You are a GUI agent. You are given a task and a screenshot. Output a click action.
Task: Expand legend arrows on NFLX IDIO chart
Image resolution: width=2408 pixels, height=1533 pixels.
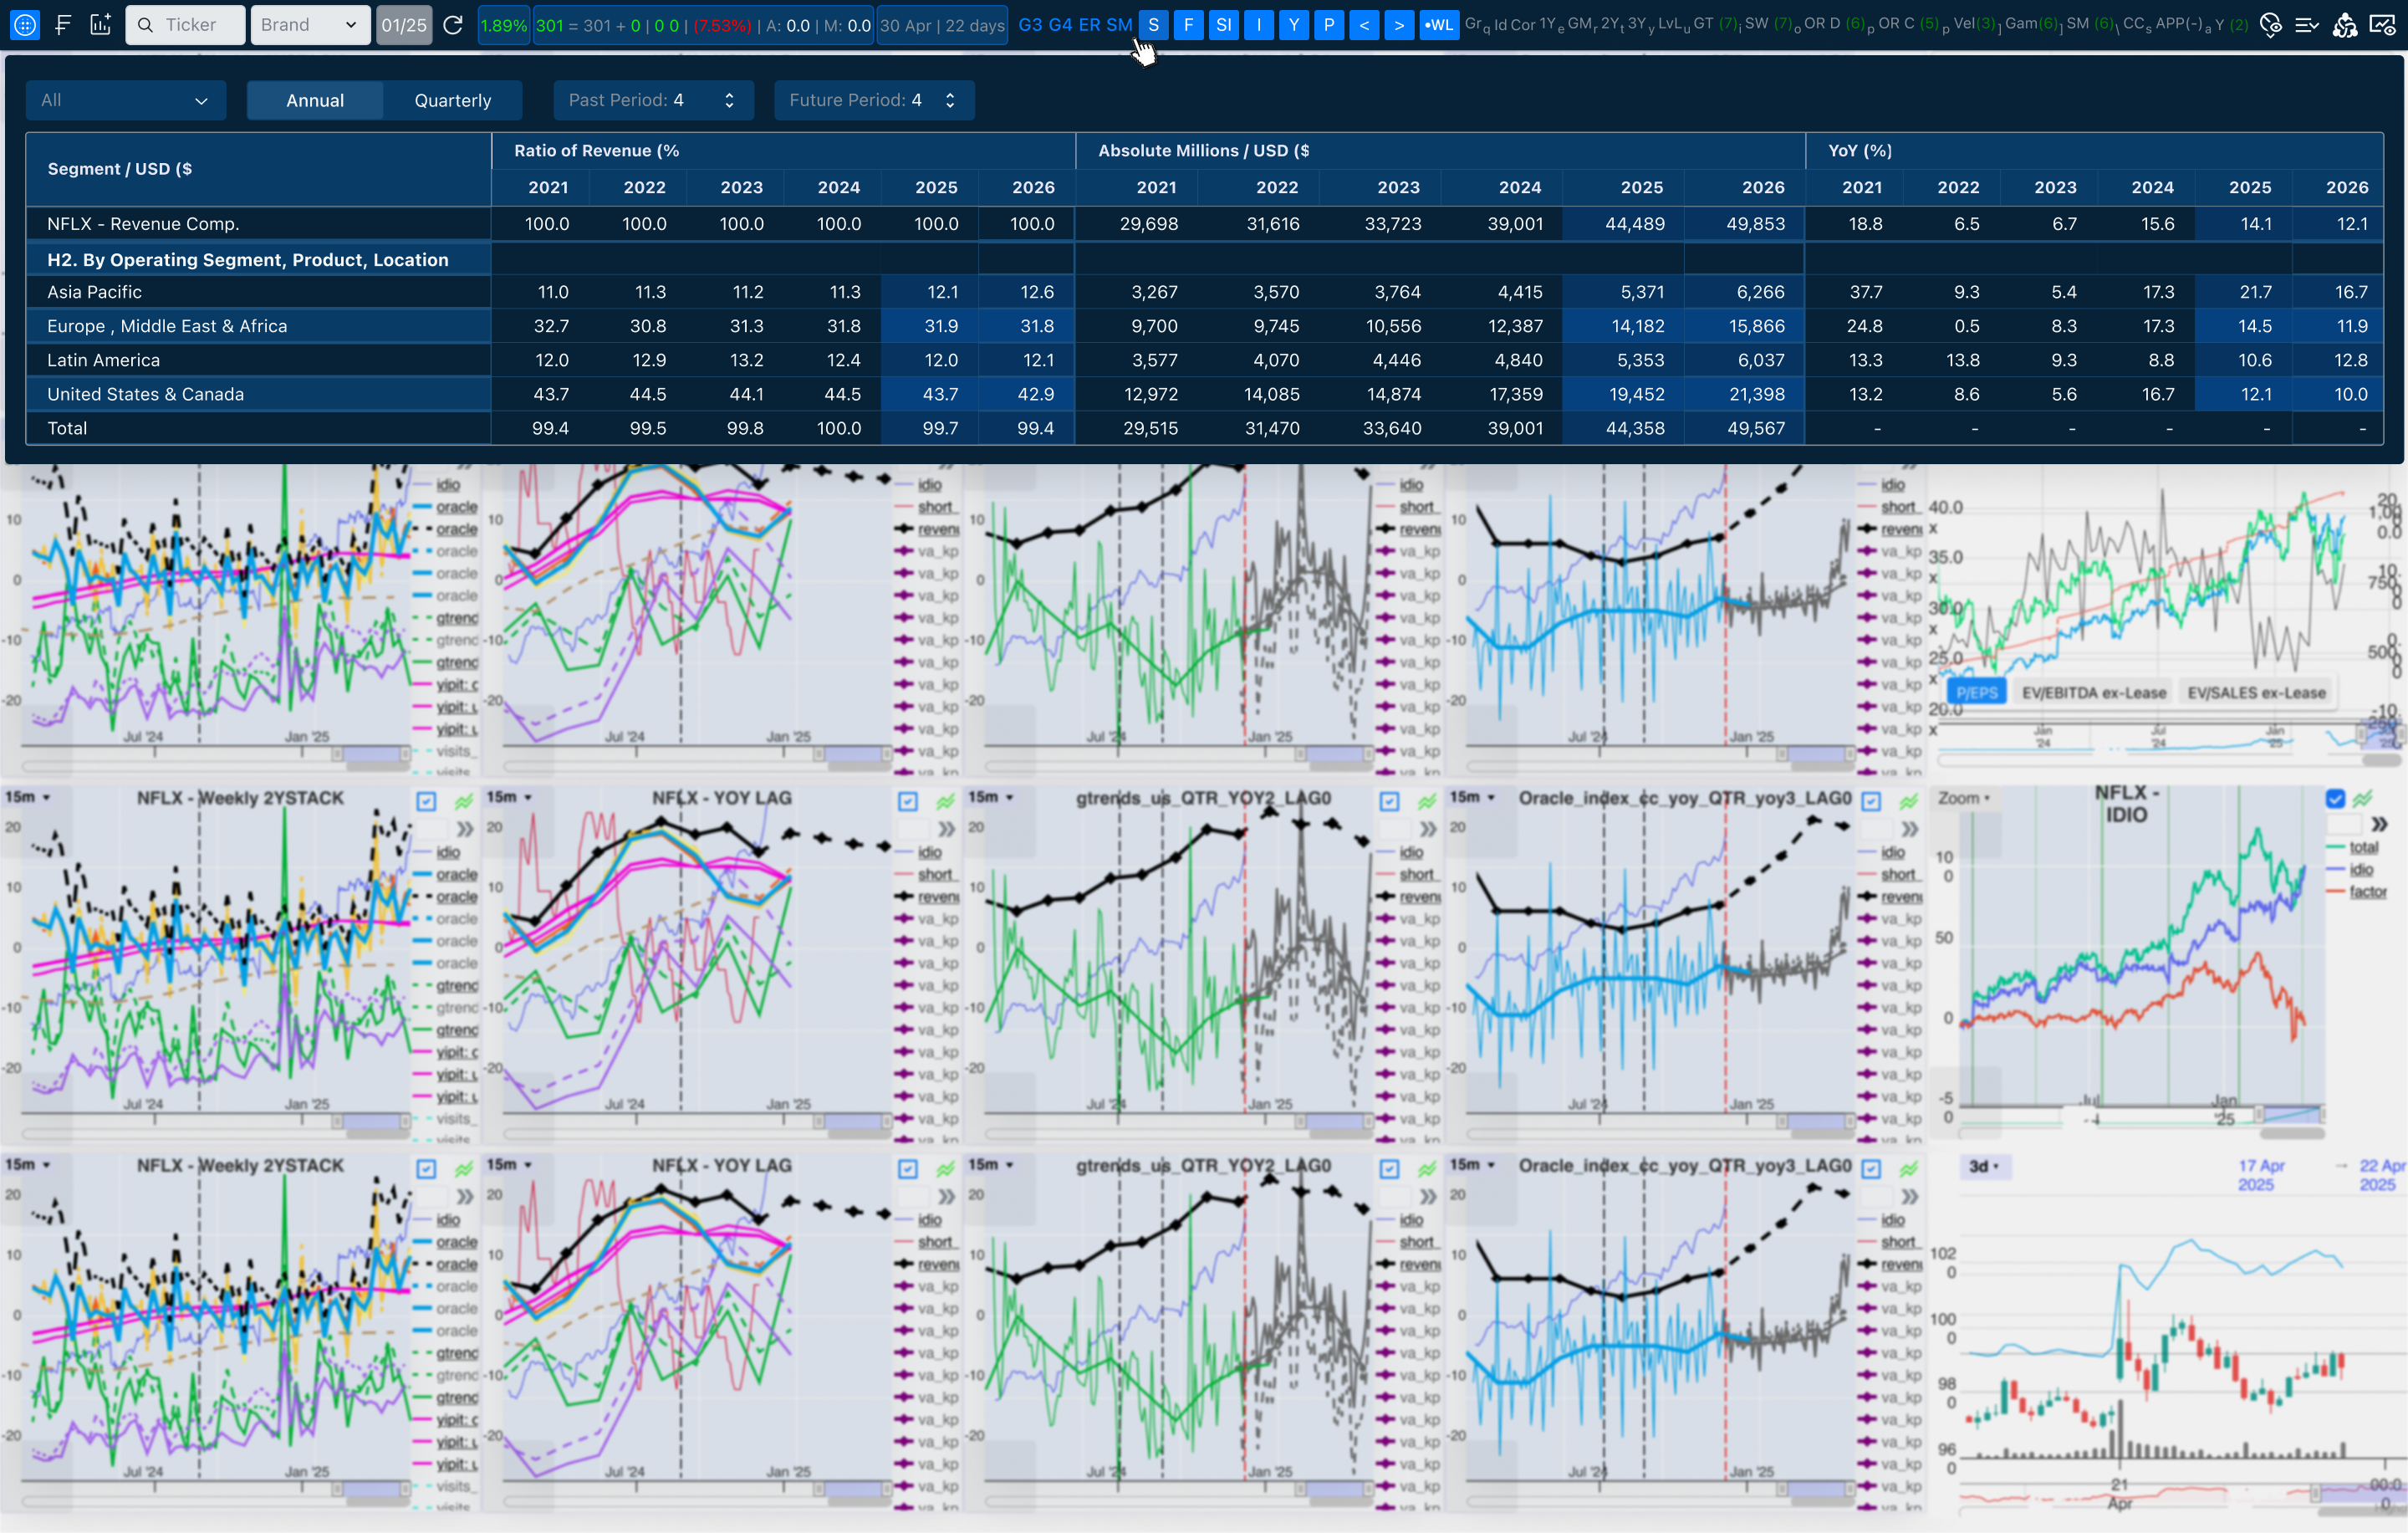tap(2380, 824)
